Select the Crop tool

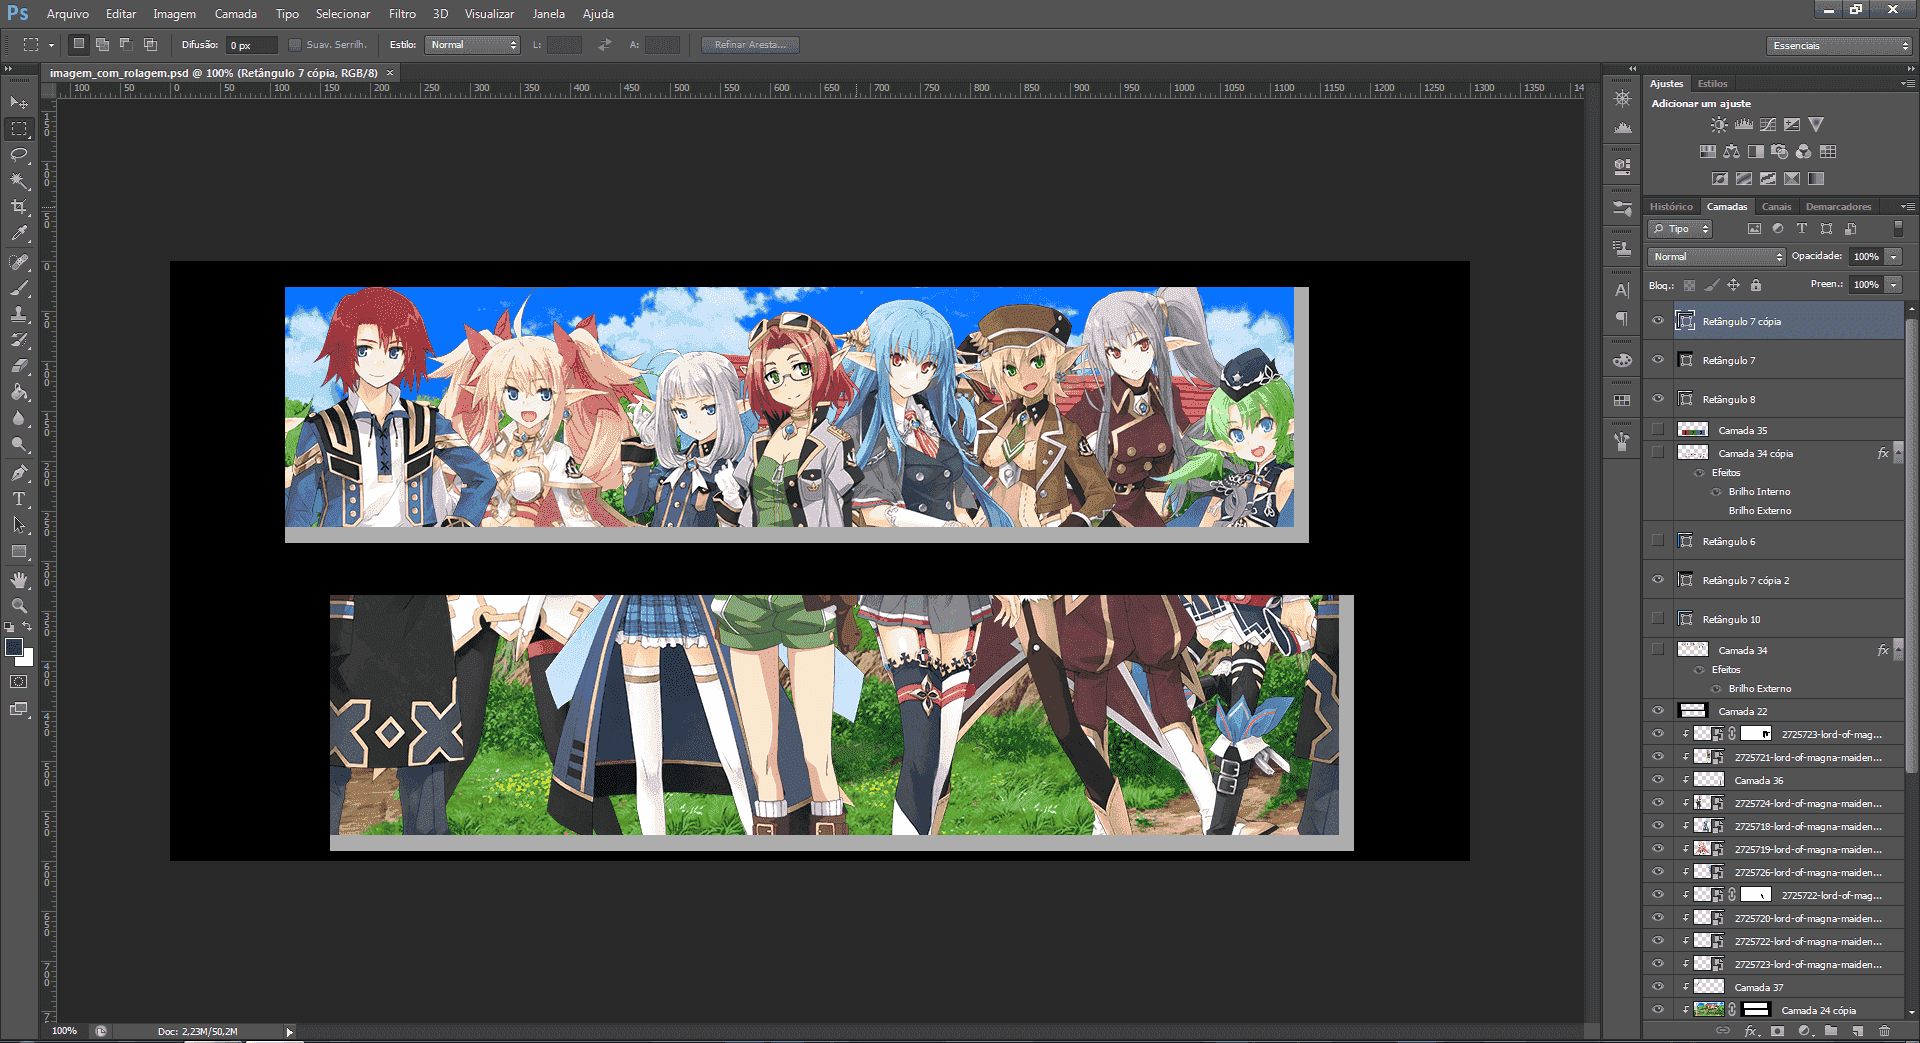[19, 207]
